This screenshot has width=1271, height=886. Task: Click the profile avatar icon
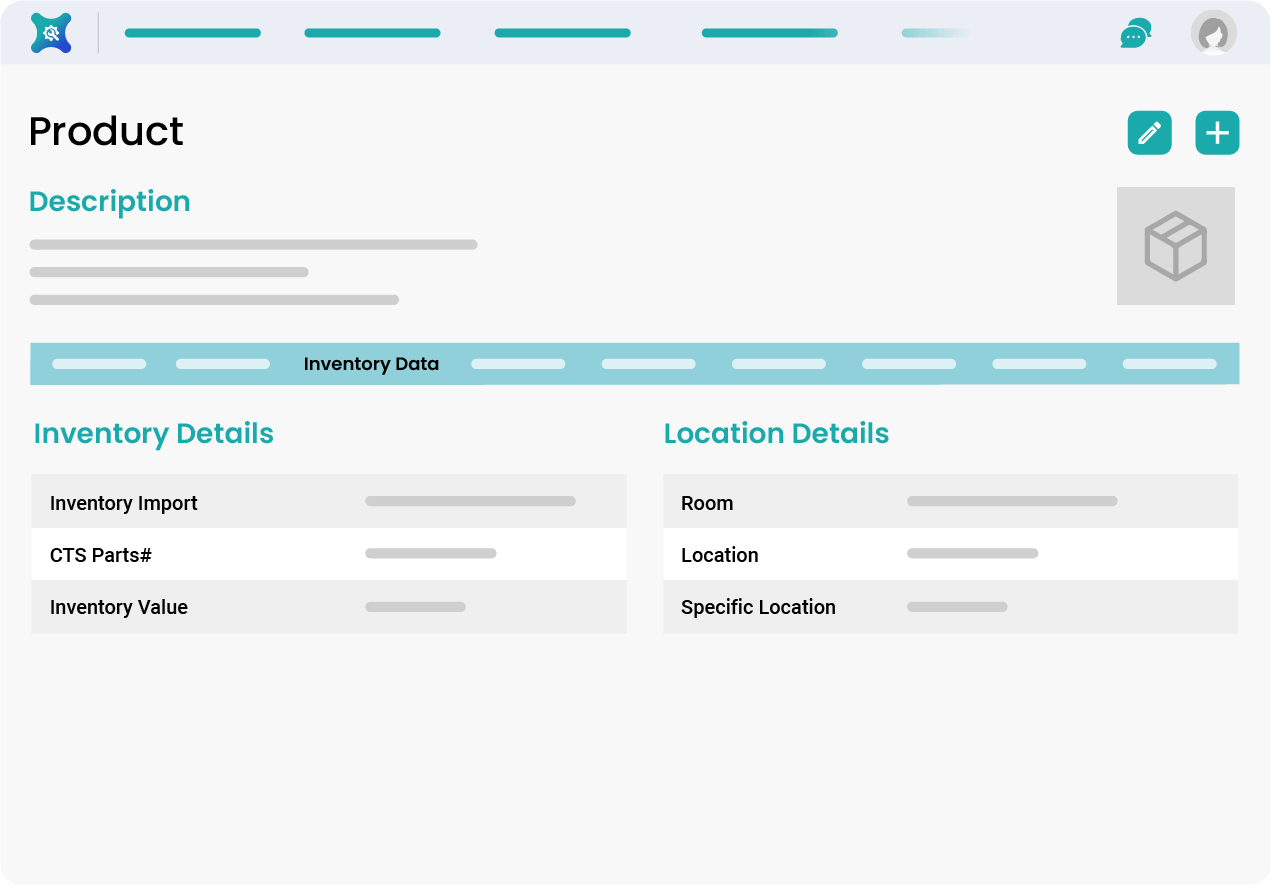click(1213, 32)
